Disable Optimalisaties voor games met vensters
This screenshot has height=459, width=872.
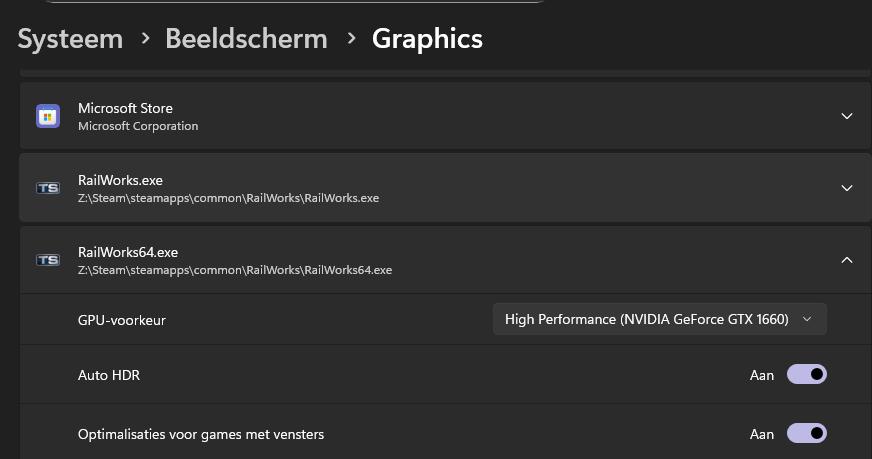[x=806, y=434]
